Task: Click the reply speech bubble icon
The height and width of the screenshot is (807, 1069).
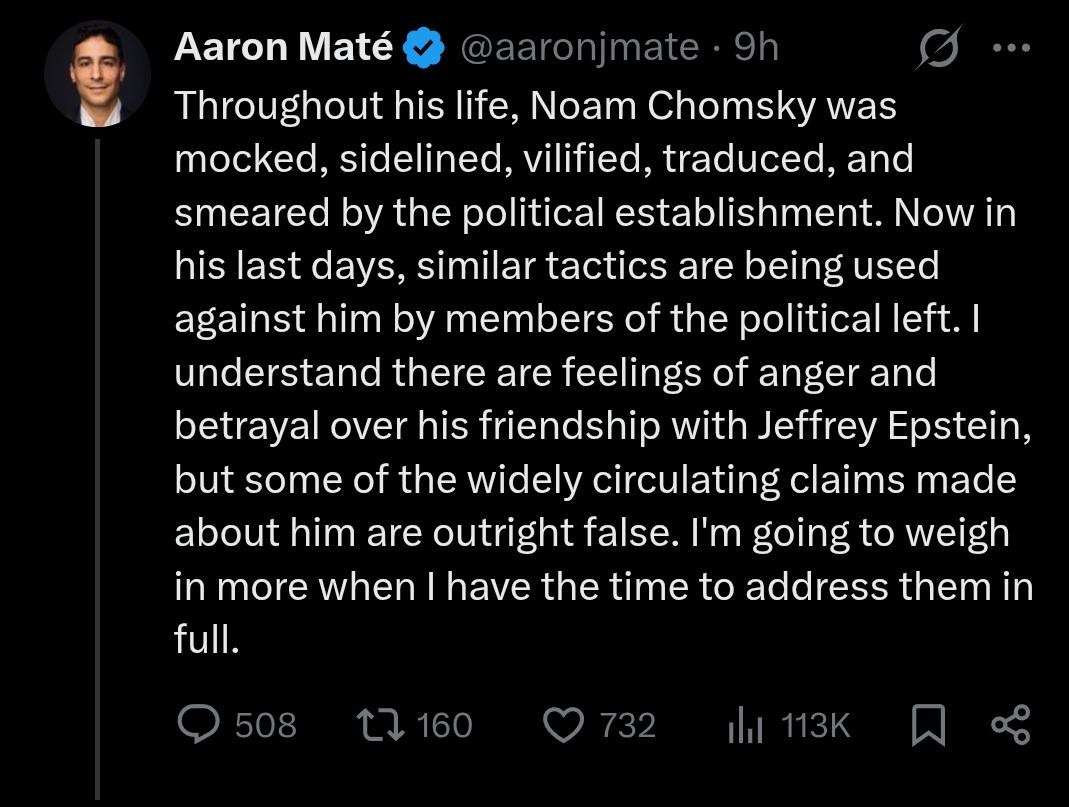Action: [x=198, y=724]
